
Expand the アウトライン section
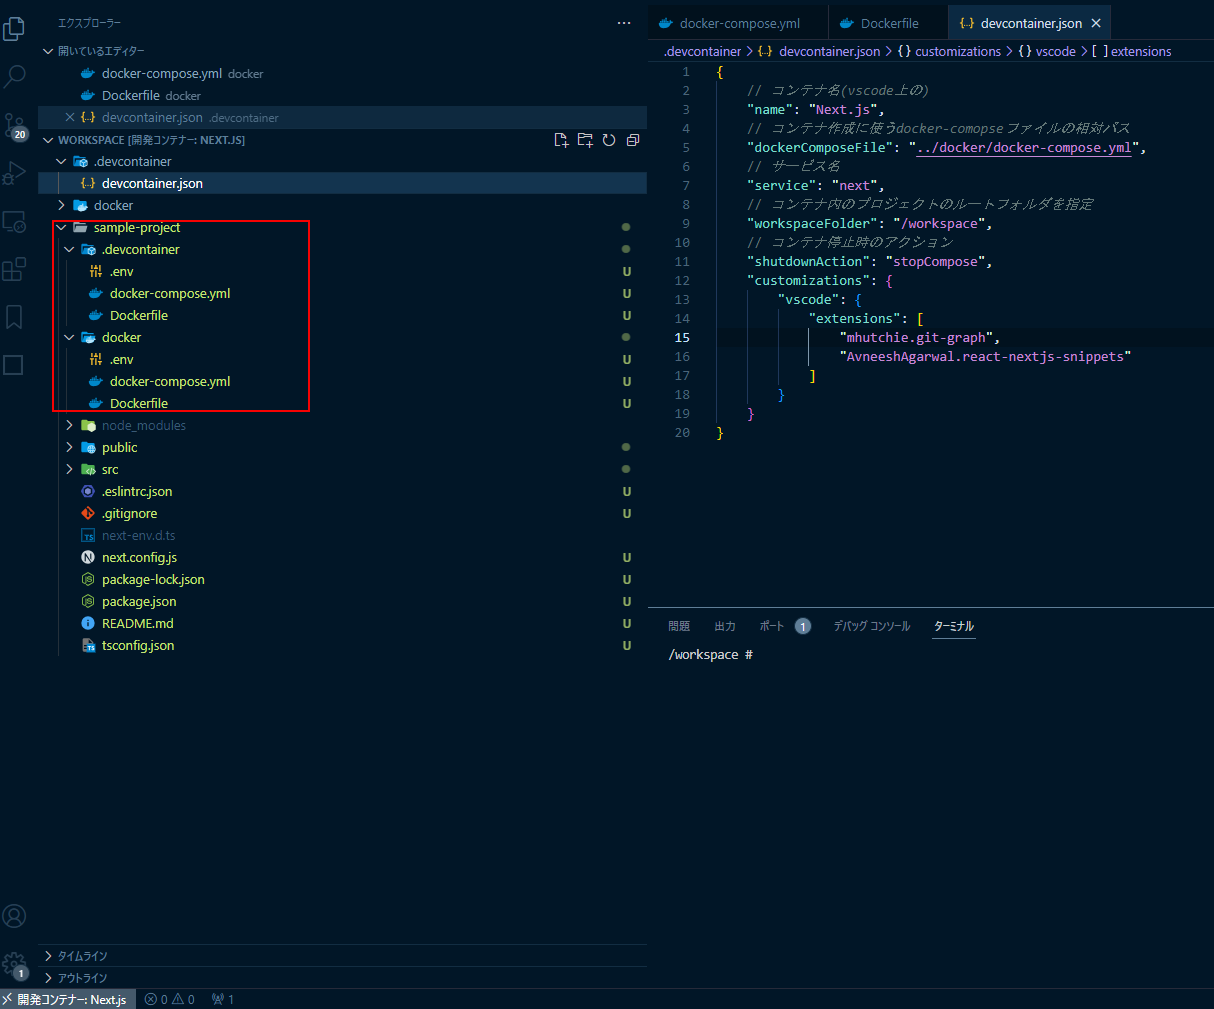click(343, 978)
